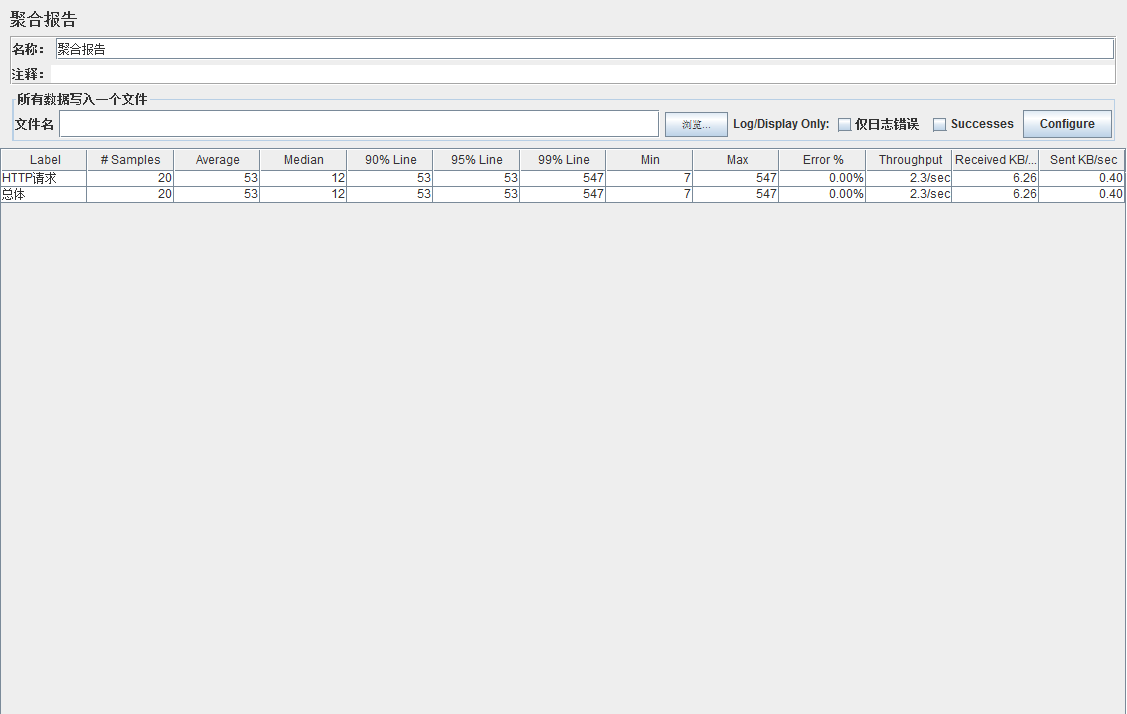1127x714 pixels.
Task: Click 90% Line value in 总体 row
Action: click(x=390, y=194)
